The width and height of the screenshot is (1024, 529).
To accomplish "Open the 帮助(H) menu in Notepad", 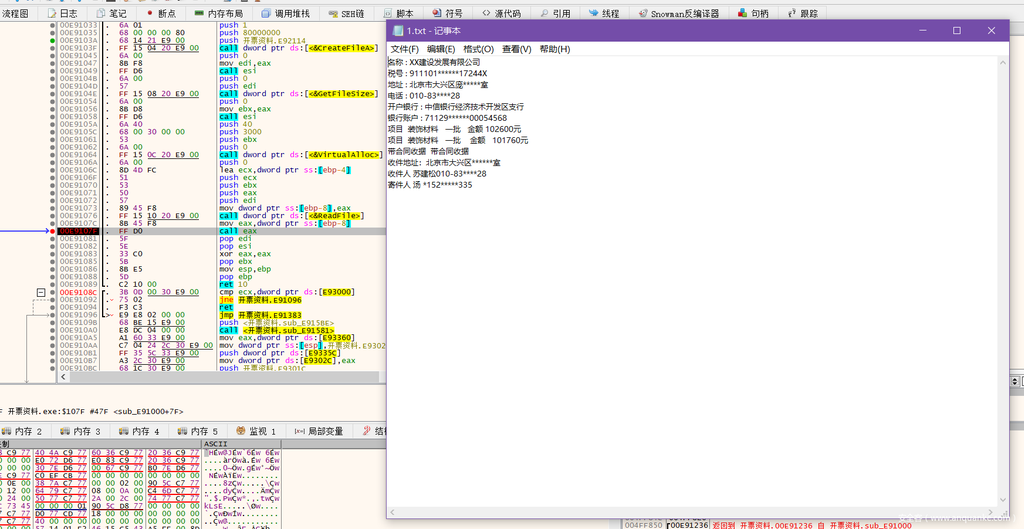I will [x=554, y=49].
